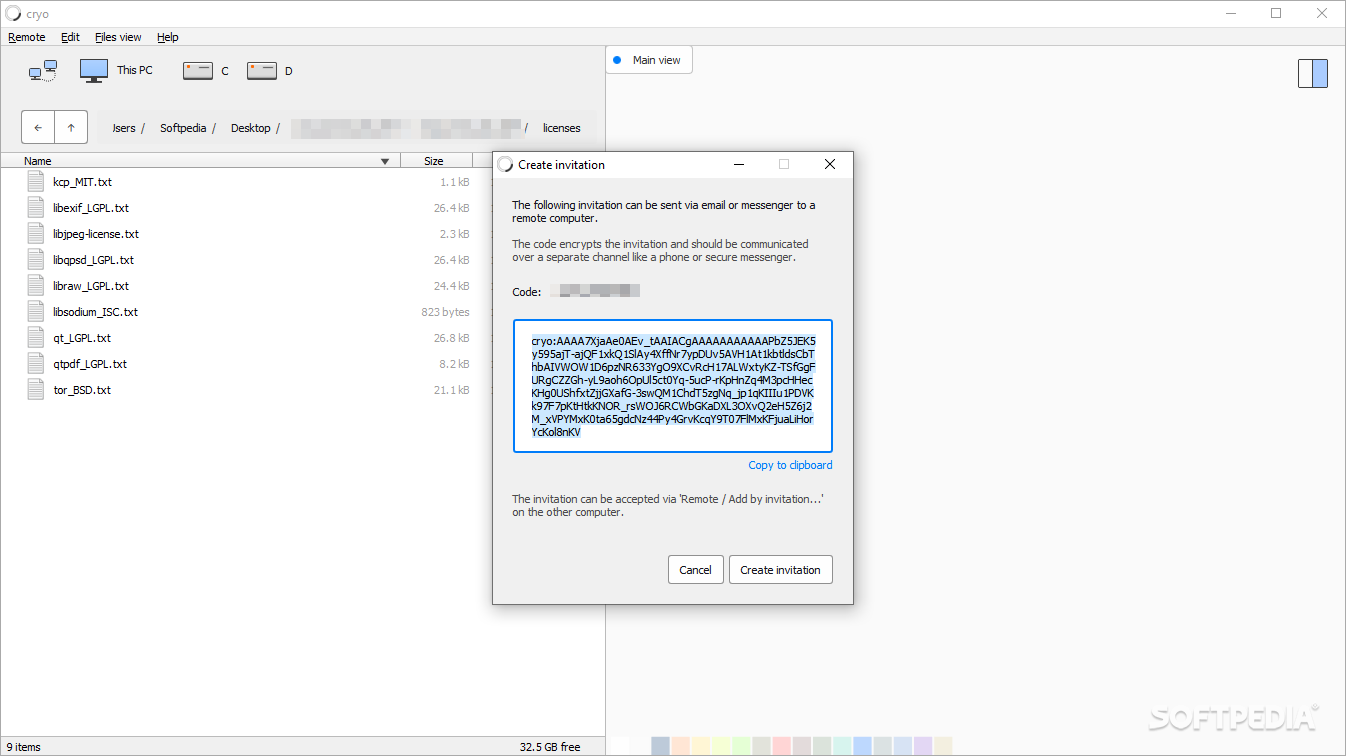The width and height of the screenshot is (1346, 756).
Task: Pick the lavender color swatch
Action: [923, 746]
